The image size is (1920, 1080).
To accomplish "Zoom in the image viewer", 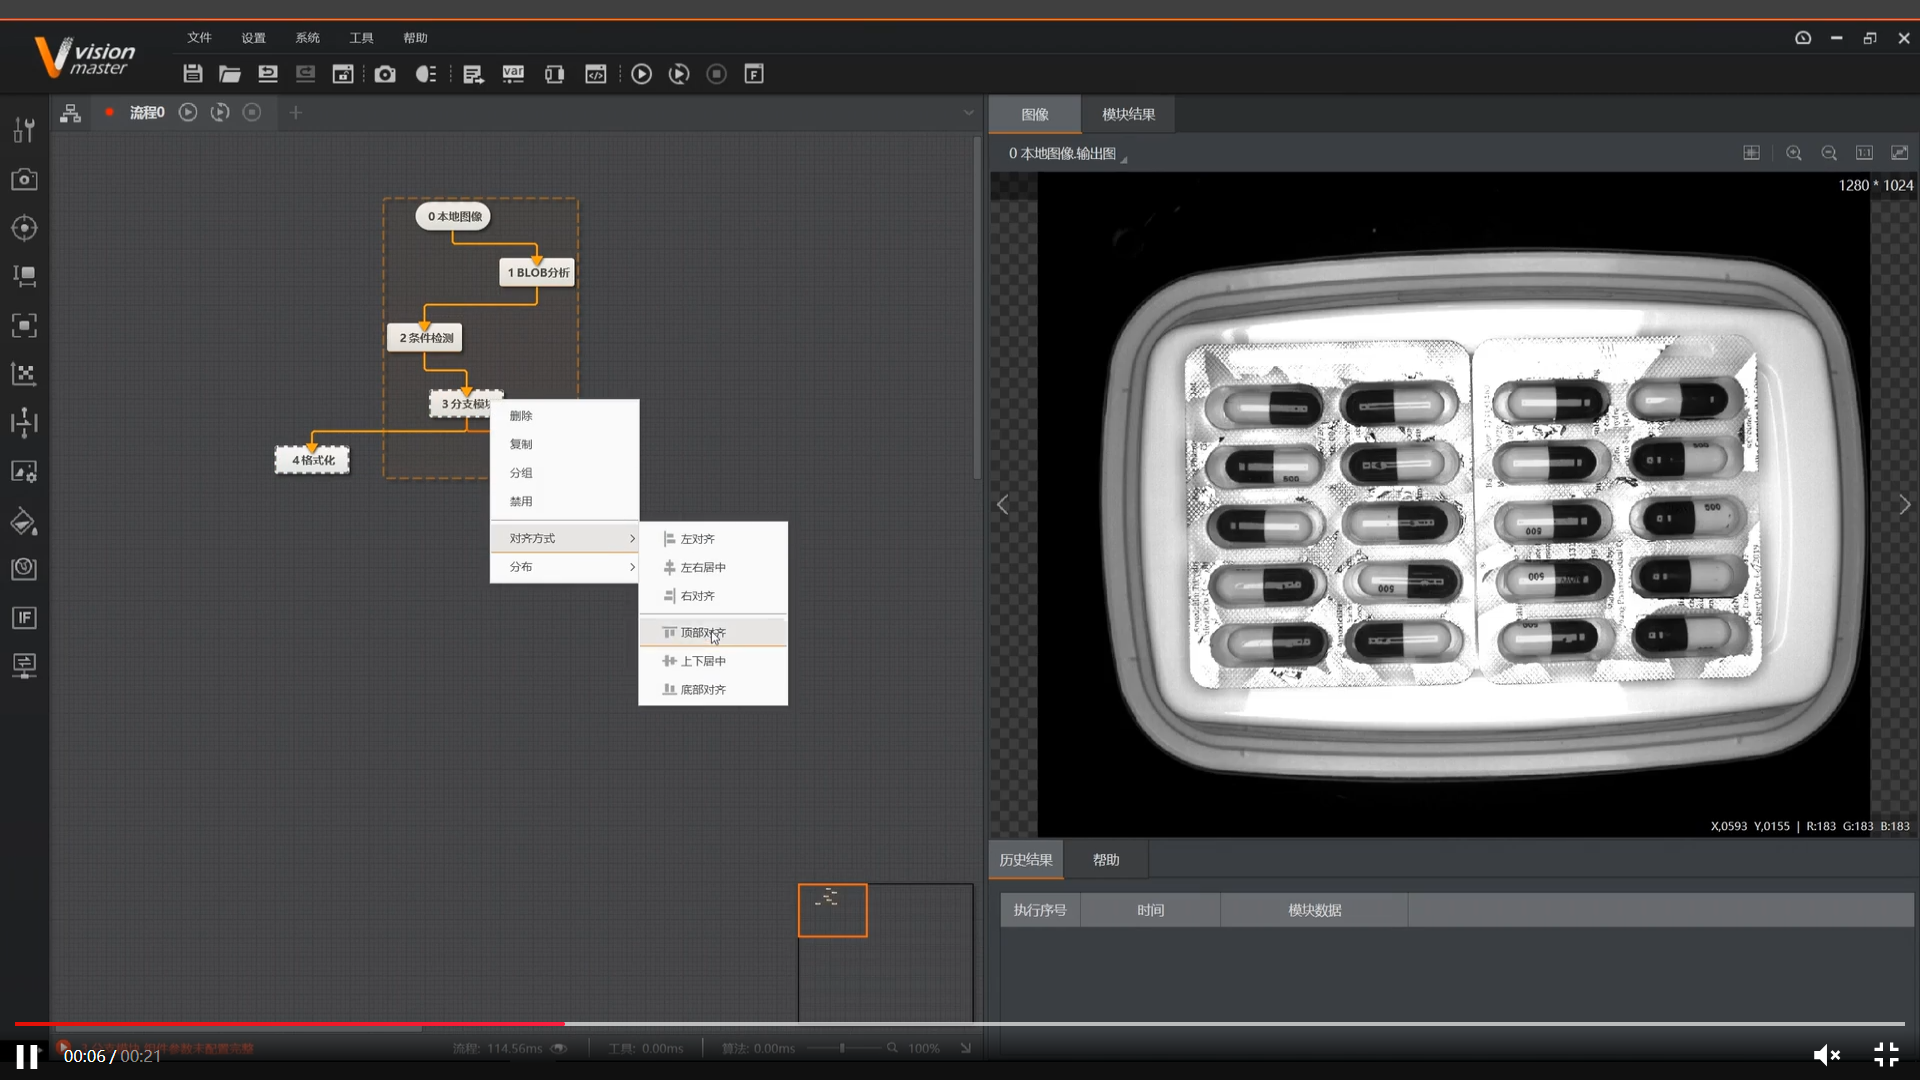I will (x=1794, y=153).
